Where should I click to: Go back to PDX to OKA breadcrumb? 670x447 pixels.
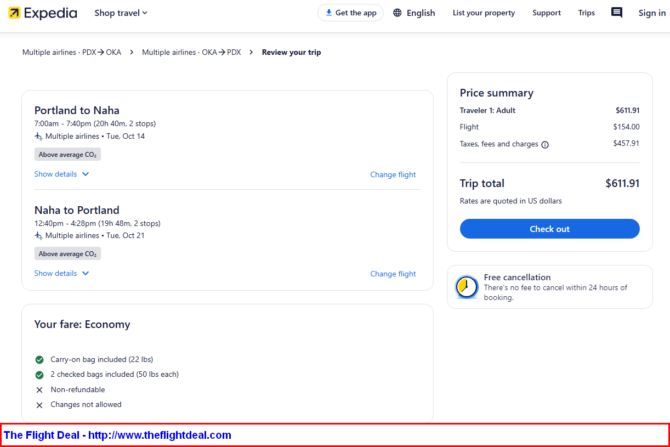72,52
